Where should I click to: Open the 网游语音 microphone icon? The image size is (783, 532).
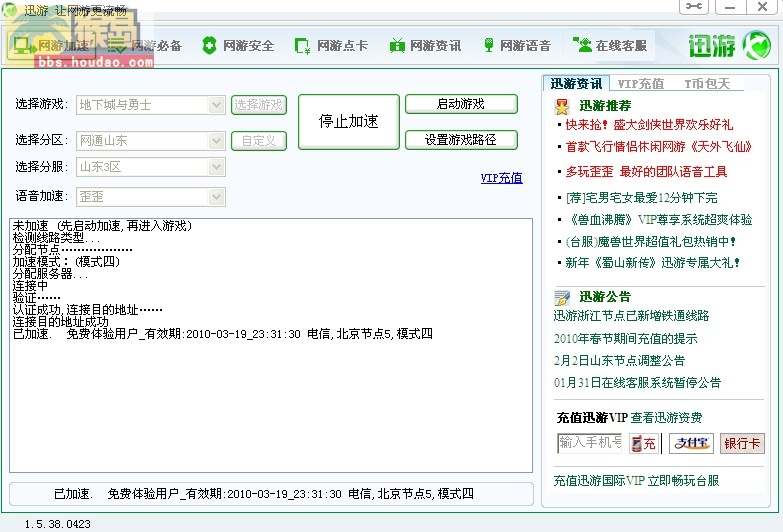pyautogui.click(x=489, y=45)
